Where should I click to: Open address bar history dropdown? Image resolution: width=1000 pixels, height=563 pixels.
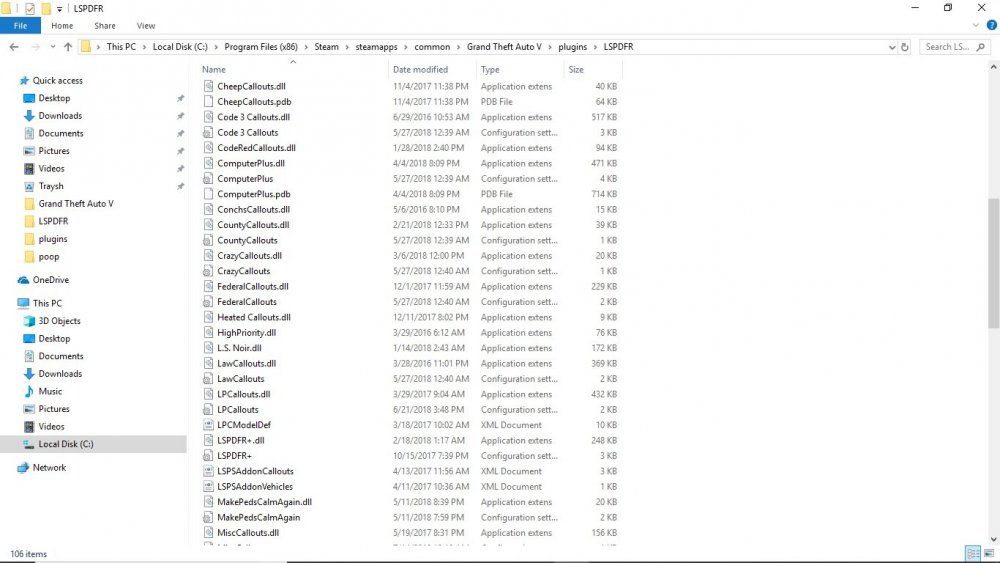click(x=892, y=47)
